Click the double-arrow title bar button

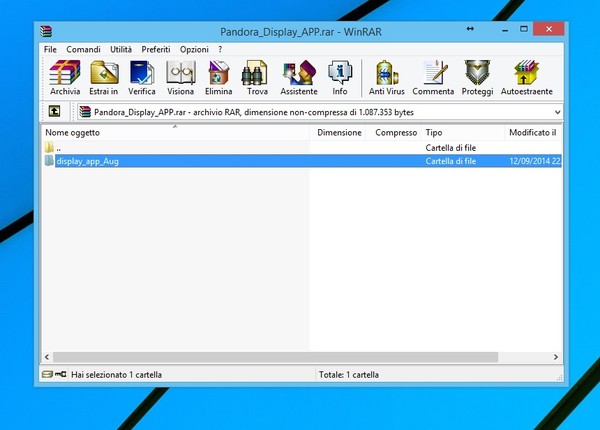[x=470, y=29]
